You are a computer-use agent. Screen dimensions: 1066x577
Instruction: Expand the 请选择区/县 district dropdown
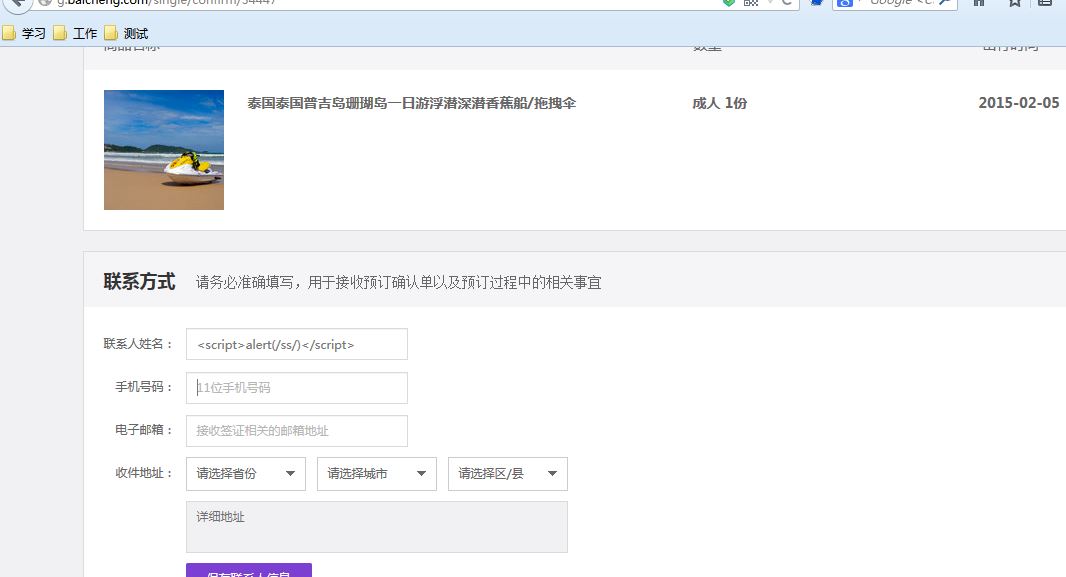508,474
